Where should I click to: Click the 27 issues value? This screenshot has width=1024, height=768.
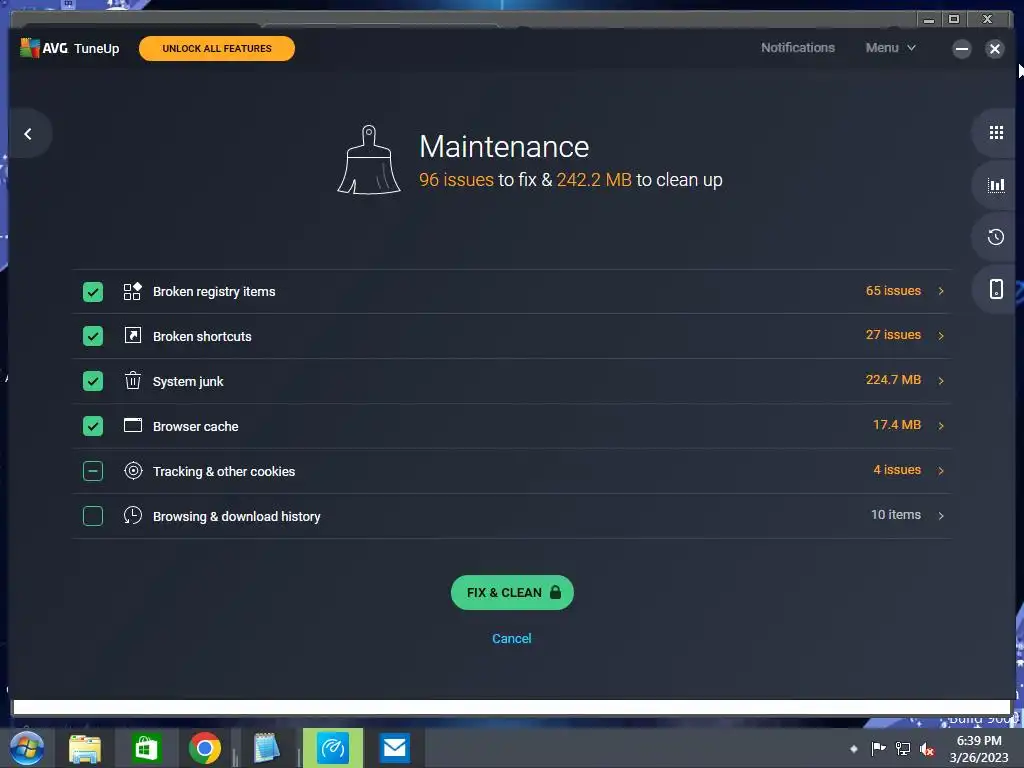click(893, 334)
